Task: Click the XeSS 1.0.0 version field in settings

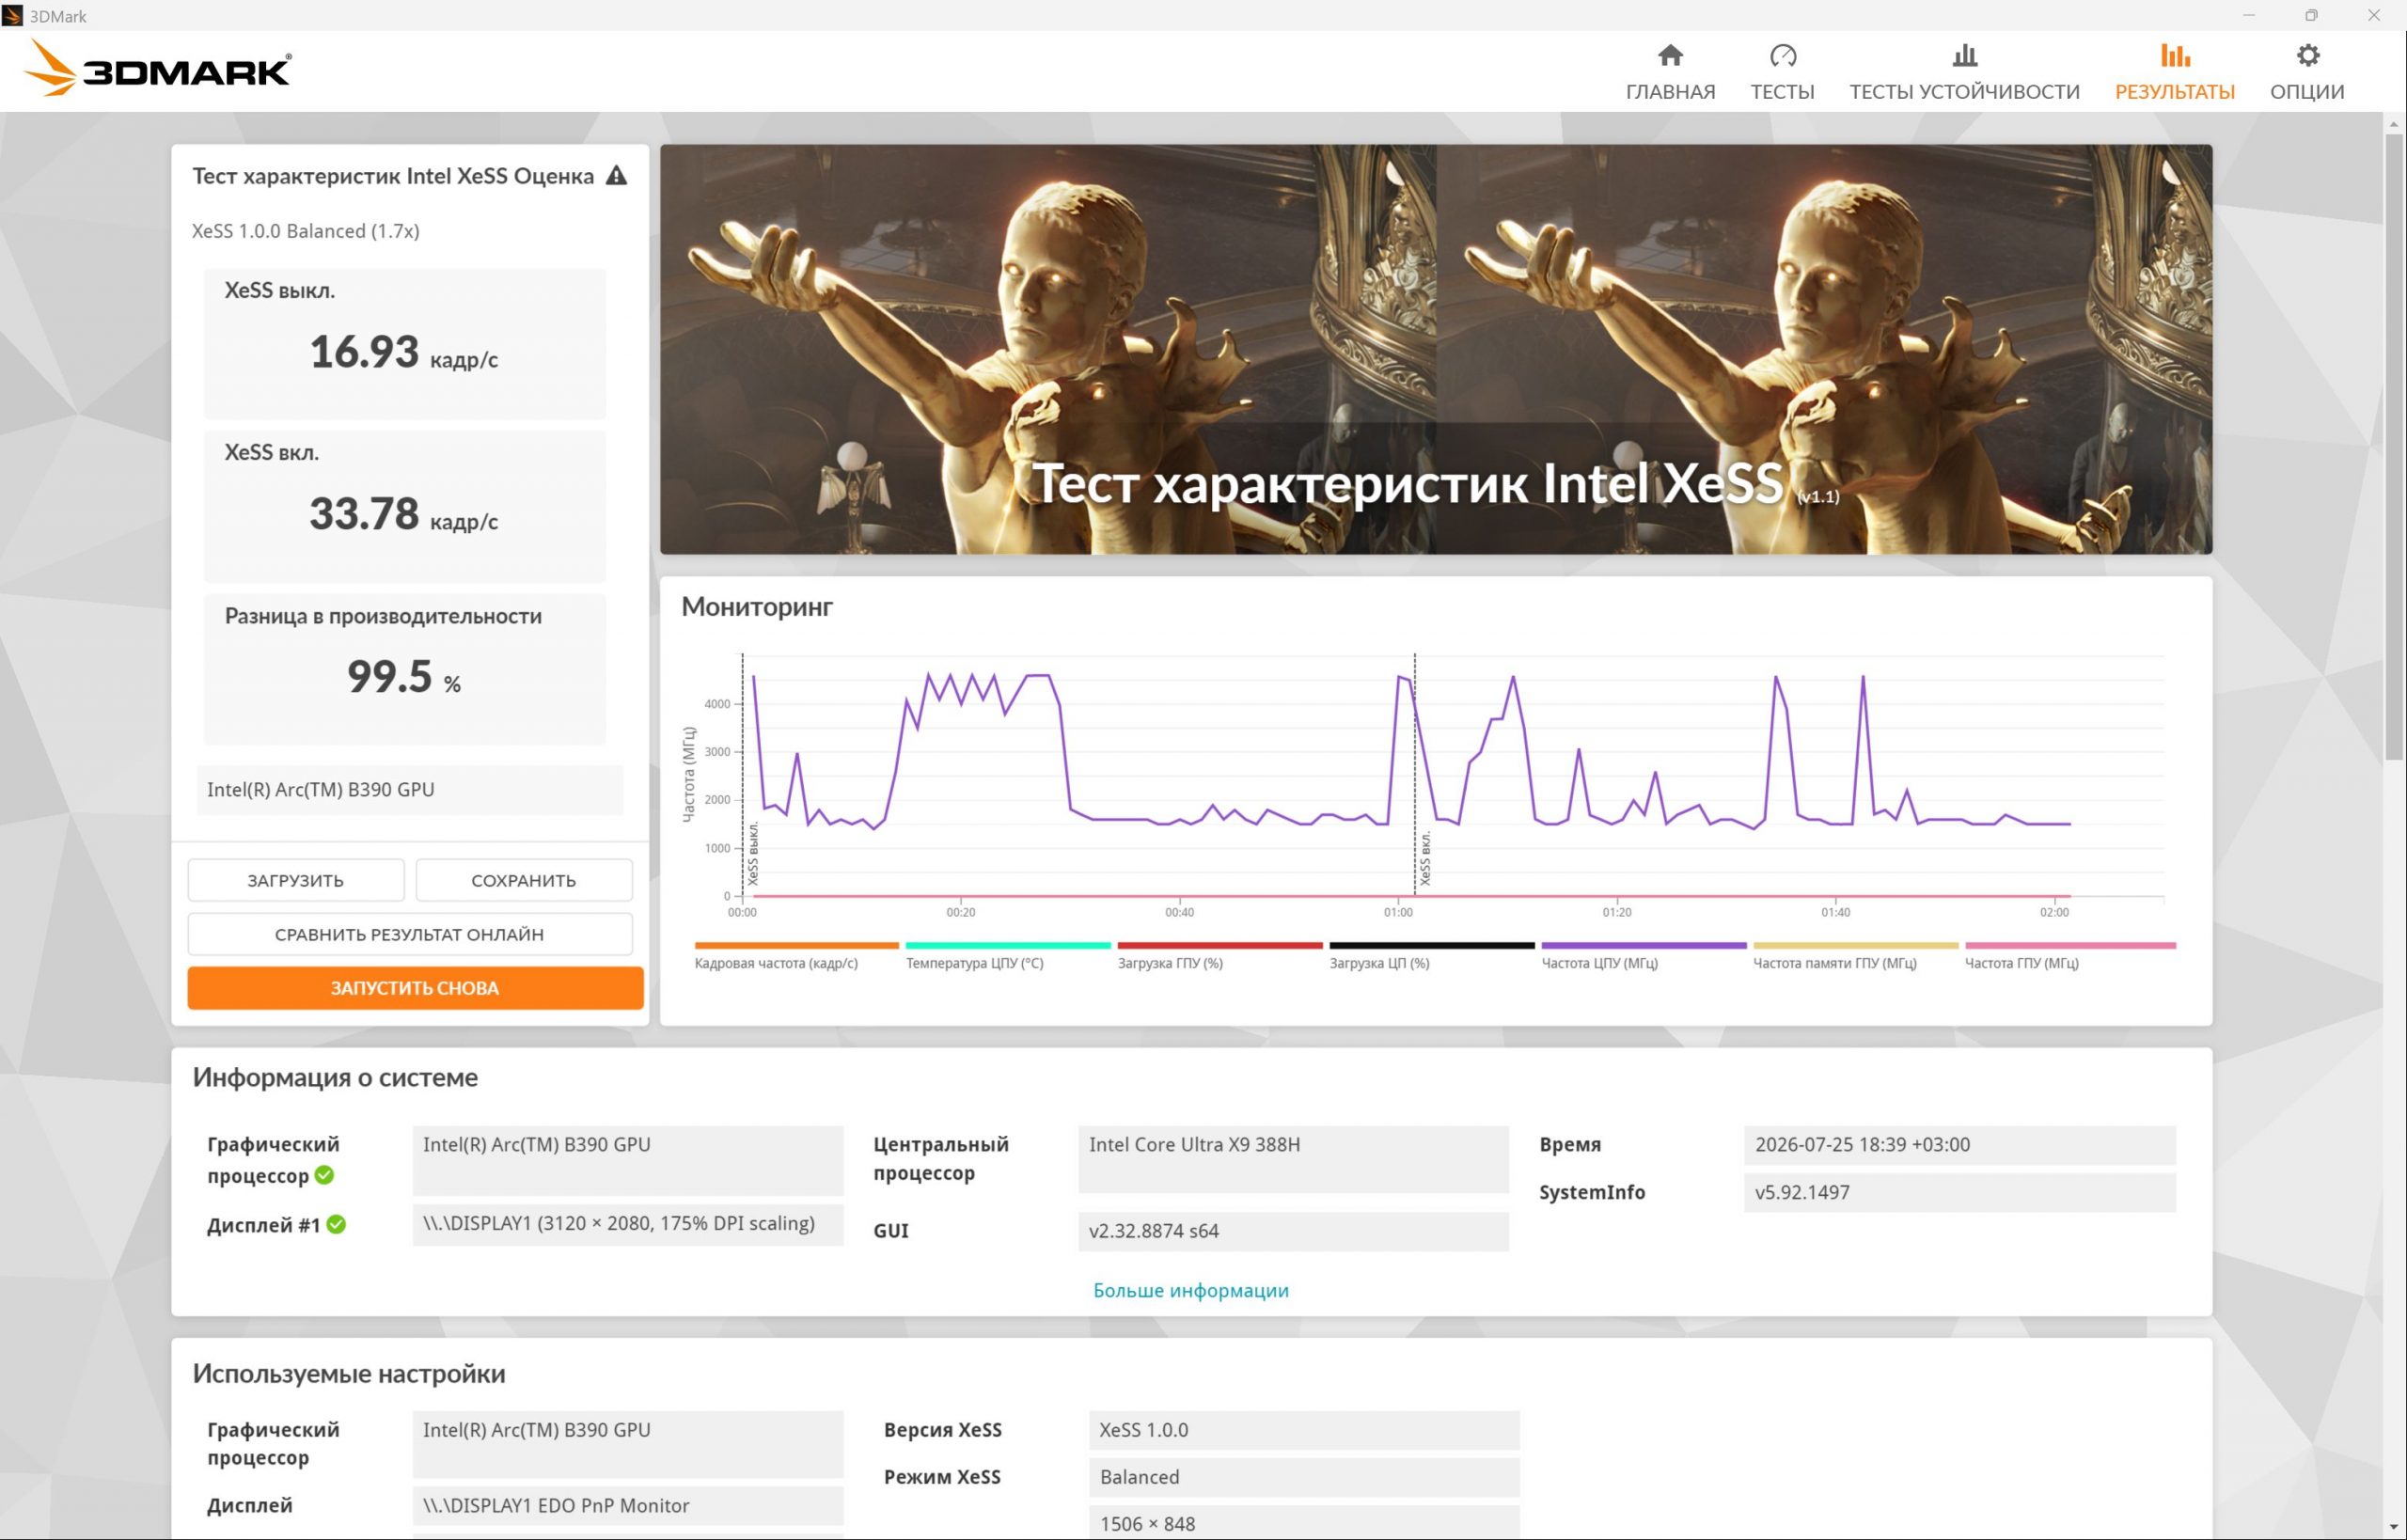Action: [x=1304, y=1430]
